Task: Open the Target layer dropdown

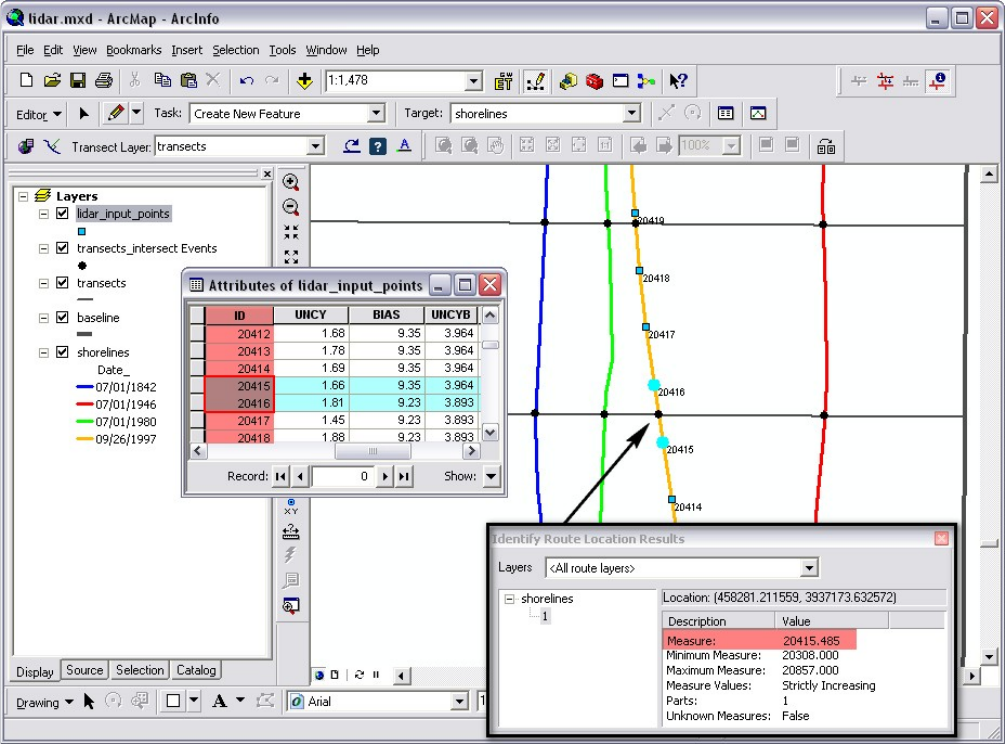Action: point(632,114)
